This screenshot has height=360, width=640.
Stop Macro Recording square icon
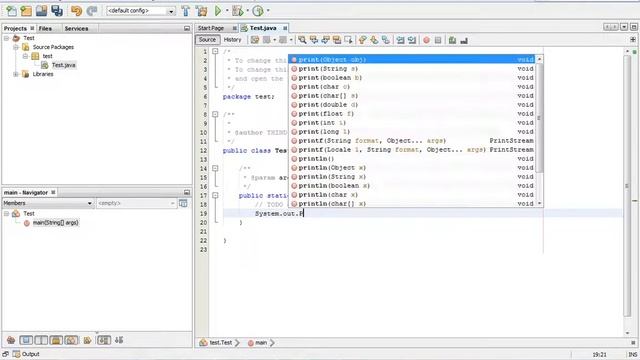(x=438, y=40)
